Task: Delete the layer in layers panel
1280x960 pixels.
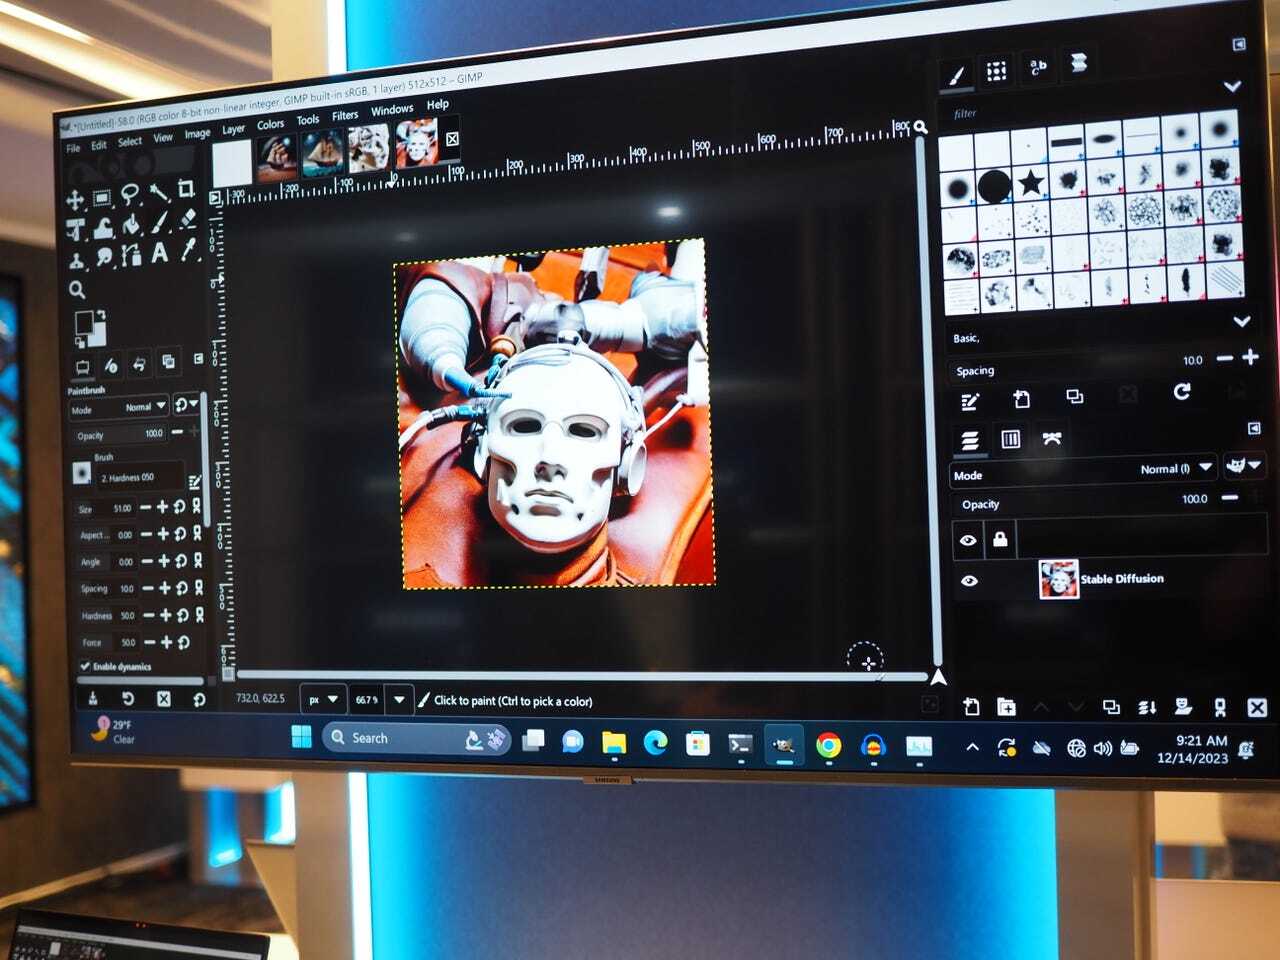Action: pos(1257,707)
